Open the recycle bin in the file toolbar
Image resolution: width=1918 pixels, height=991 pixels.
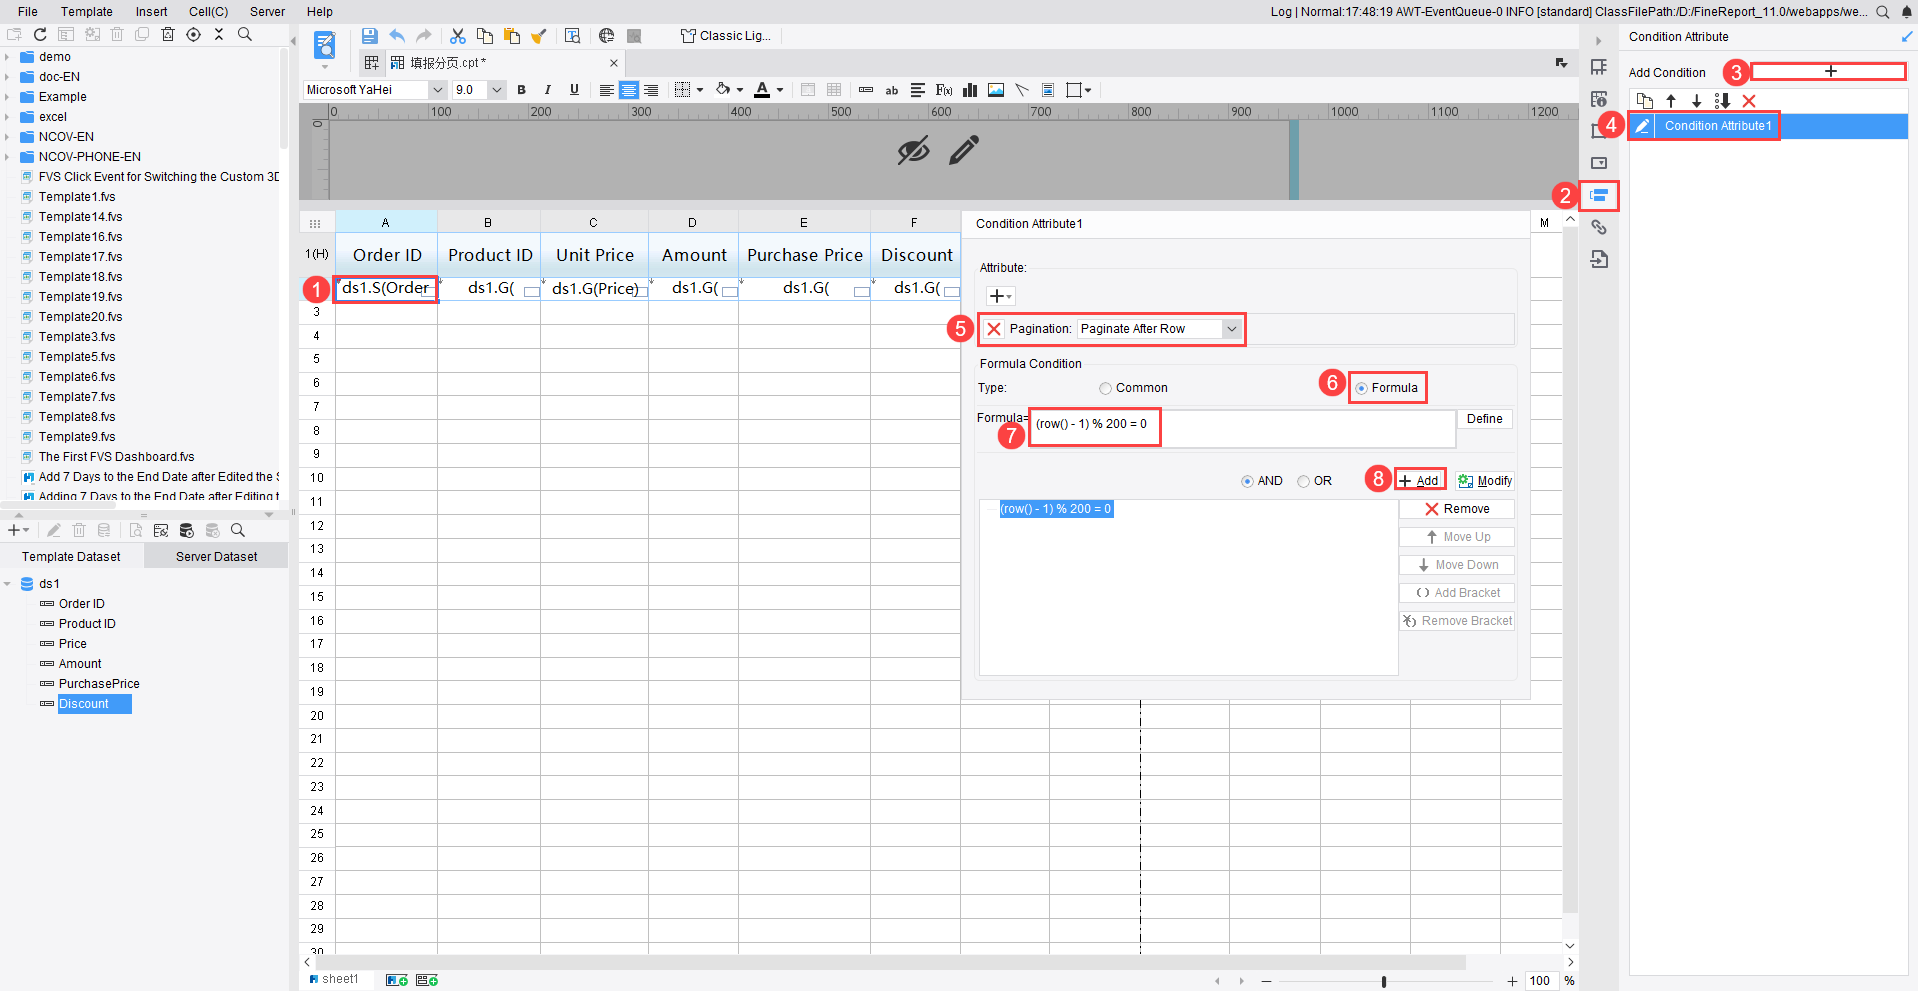168,34
